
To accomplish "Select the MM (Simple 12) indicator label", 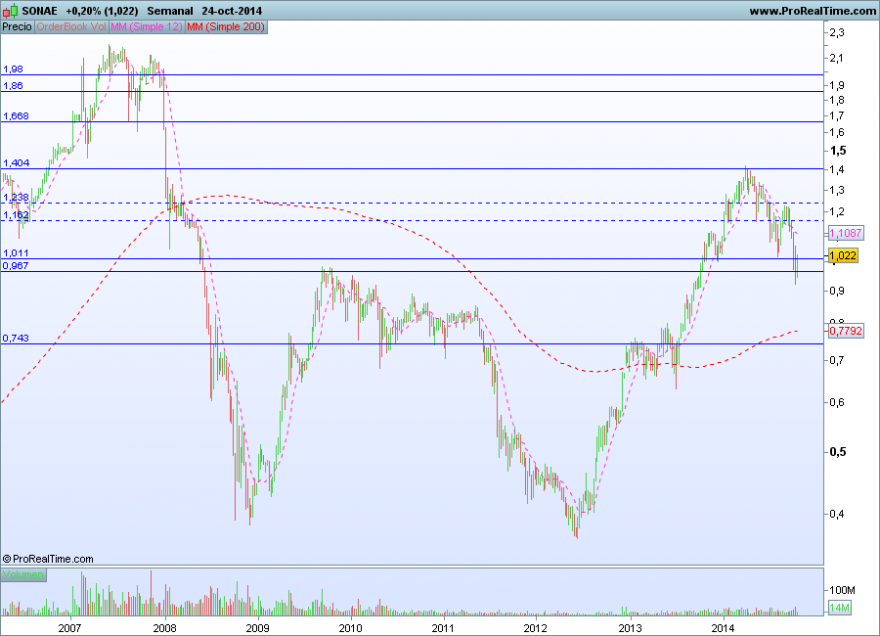I will point(146,27).
